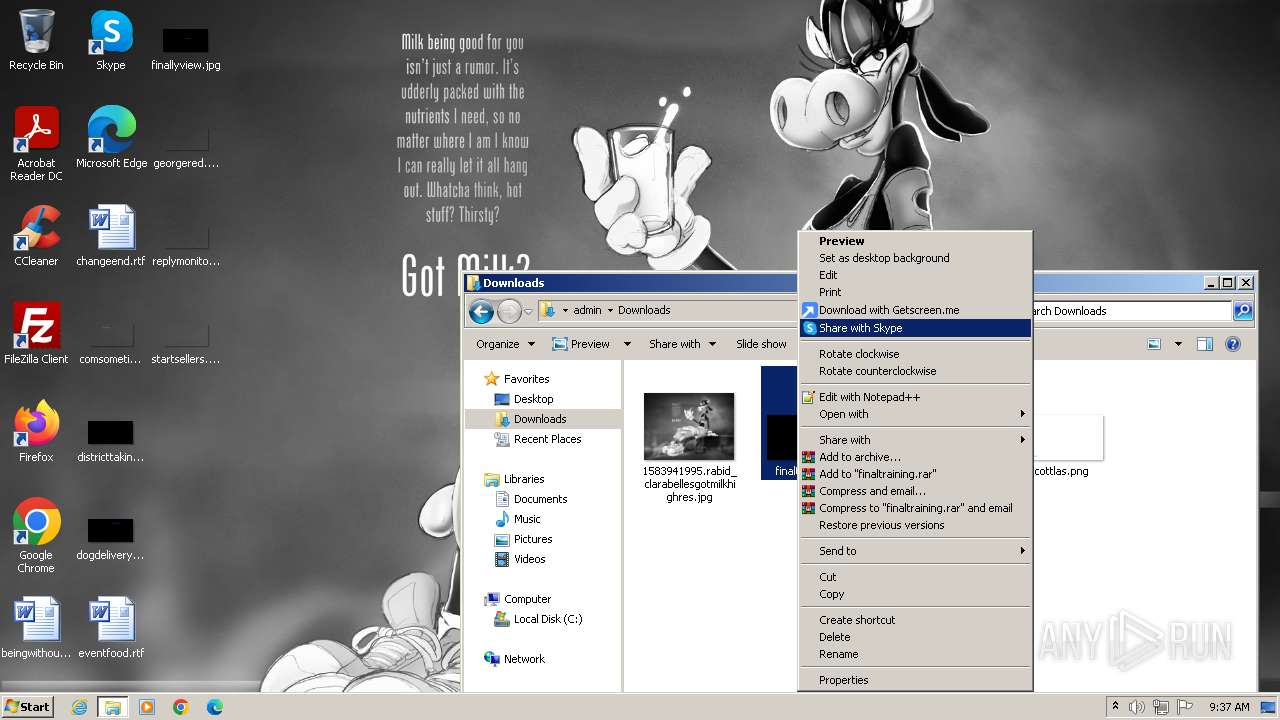Open the Preview dropdown arrow
Screen dimensions: 1280x720
click(x=627, y=344)
